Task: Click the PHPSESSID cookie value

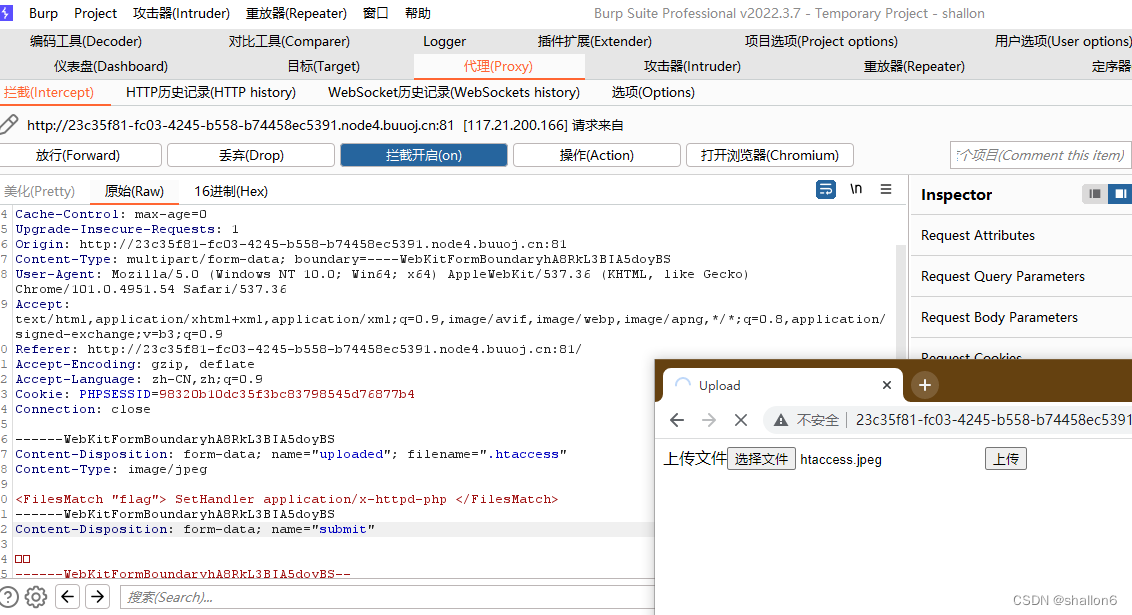Action: [x=287, y=394]
